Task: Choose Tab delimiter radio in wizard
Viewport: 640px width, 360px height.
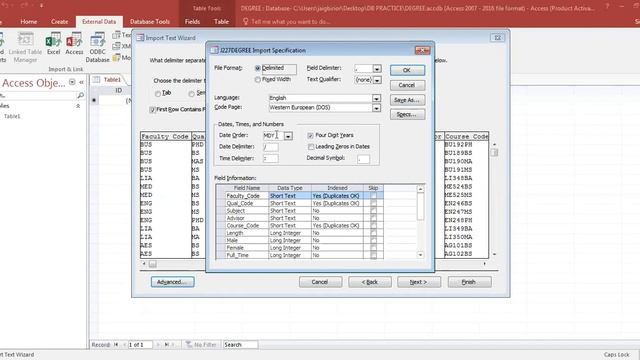Action: coord(158,94)
